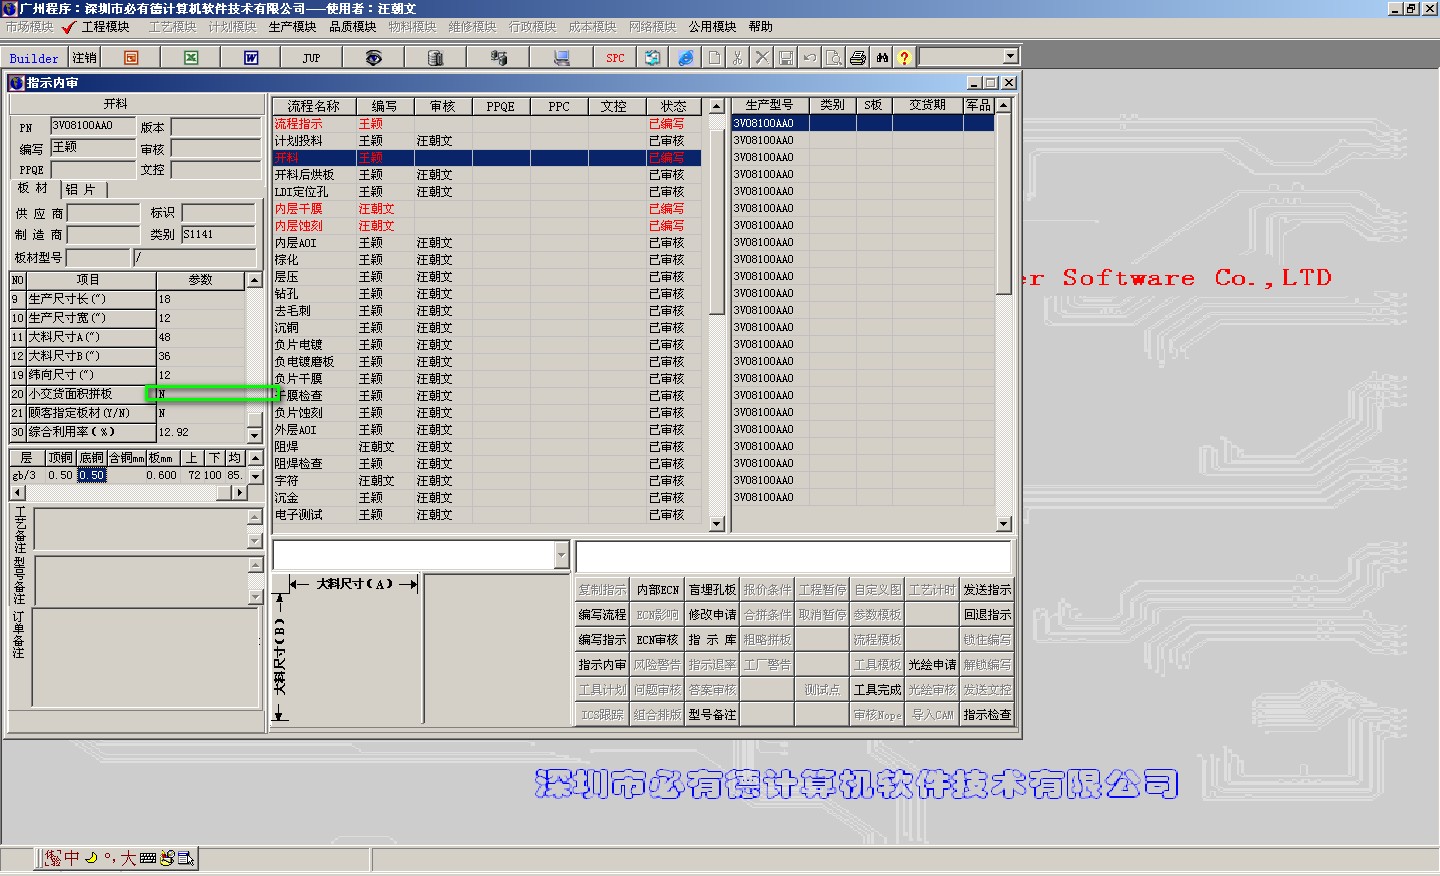Click the 综合利用率(%) parameter row

[127, 432]
